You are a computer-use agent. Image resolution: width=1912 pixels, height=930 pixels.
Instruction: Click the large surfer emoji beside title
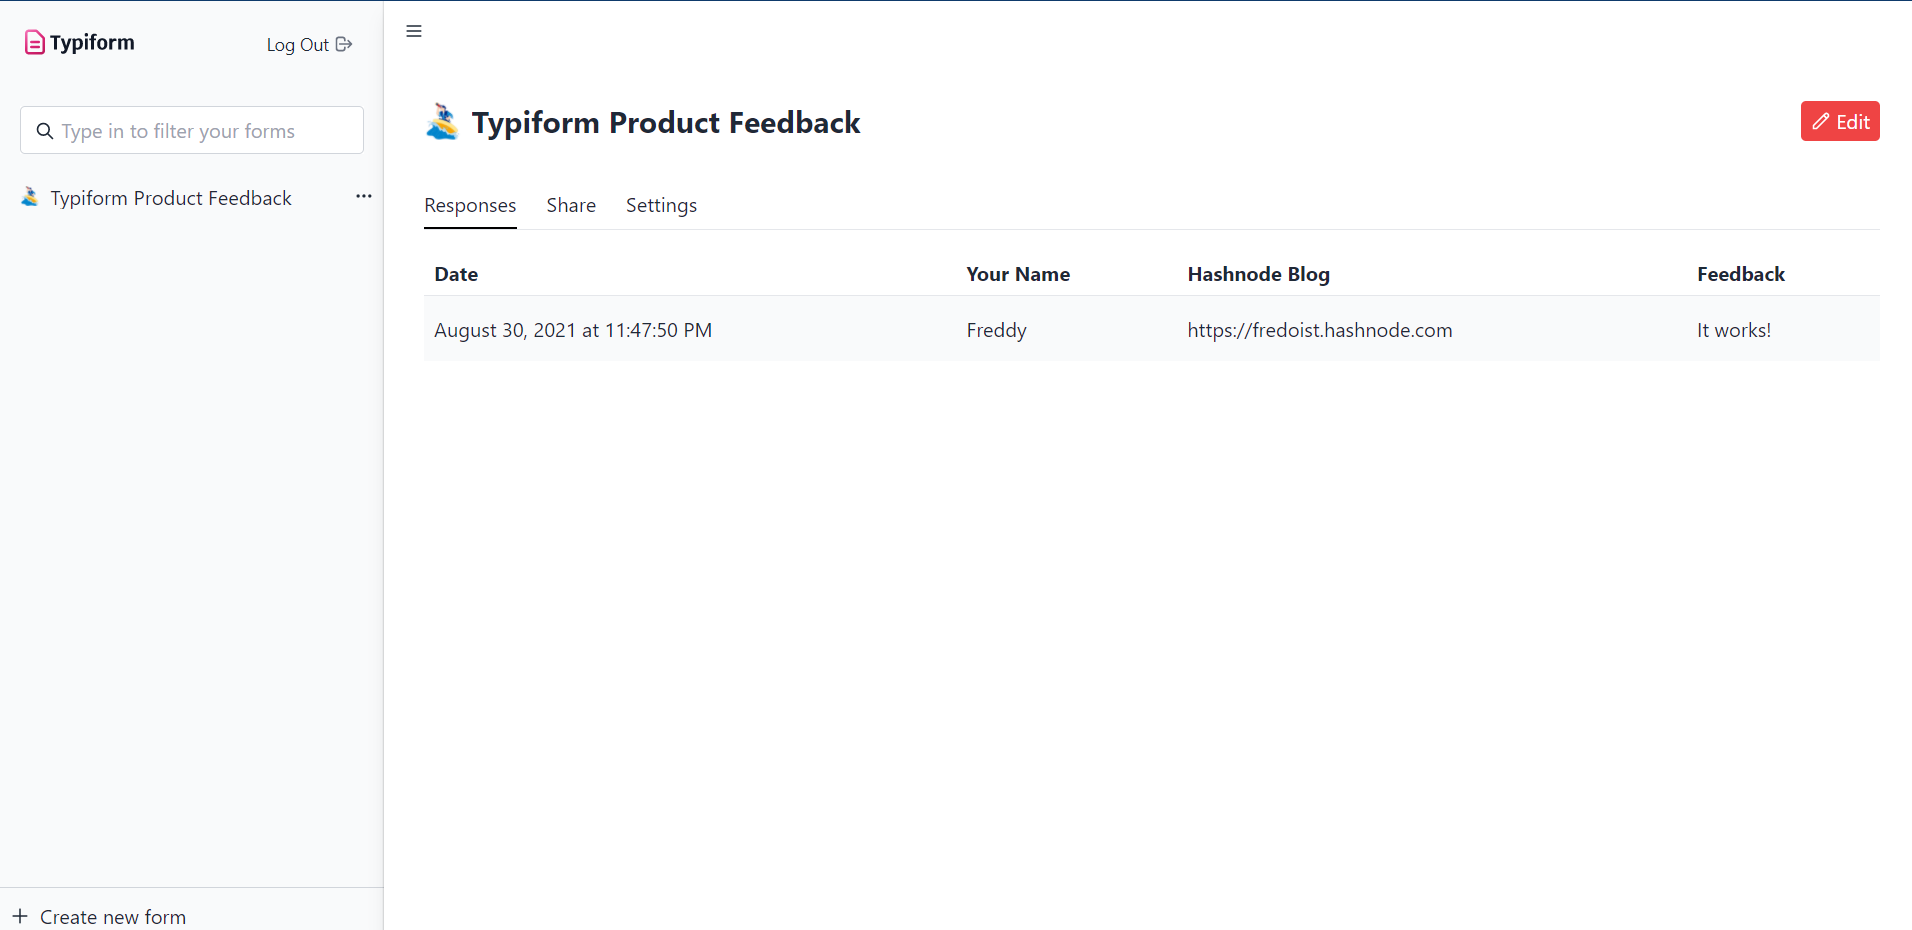pos(442,122)
